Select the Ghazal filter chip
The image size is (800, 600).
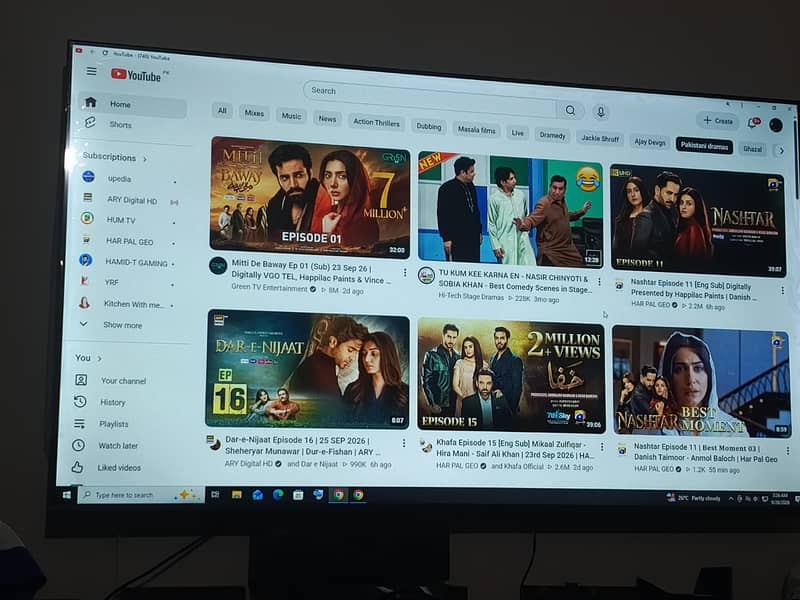coord(753,149)
